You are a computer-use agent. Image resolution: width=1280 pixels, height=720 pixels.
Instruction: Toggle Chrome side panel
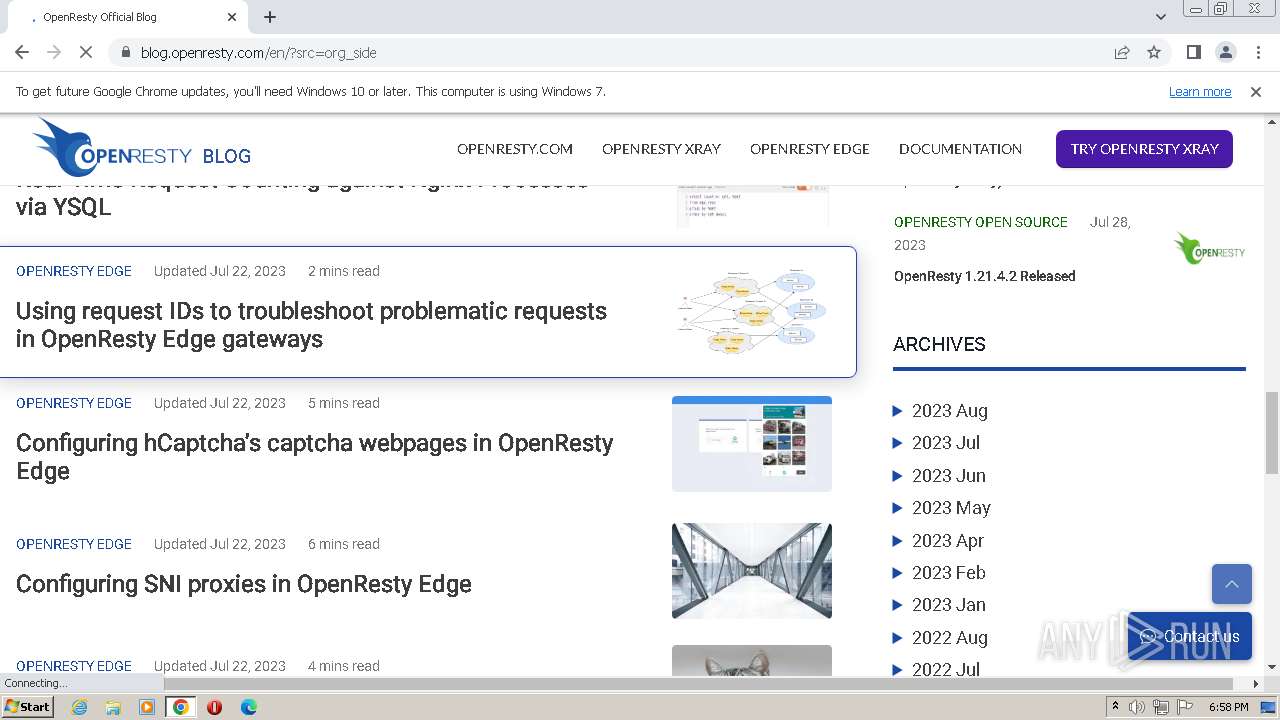[1193, 52]
